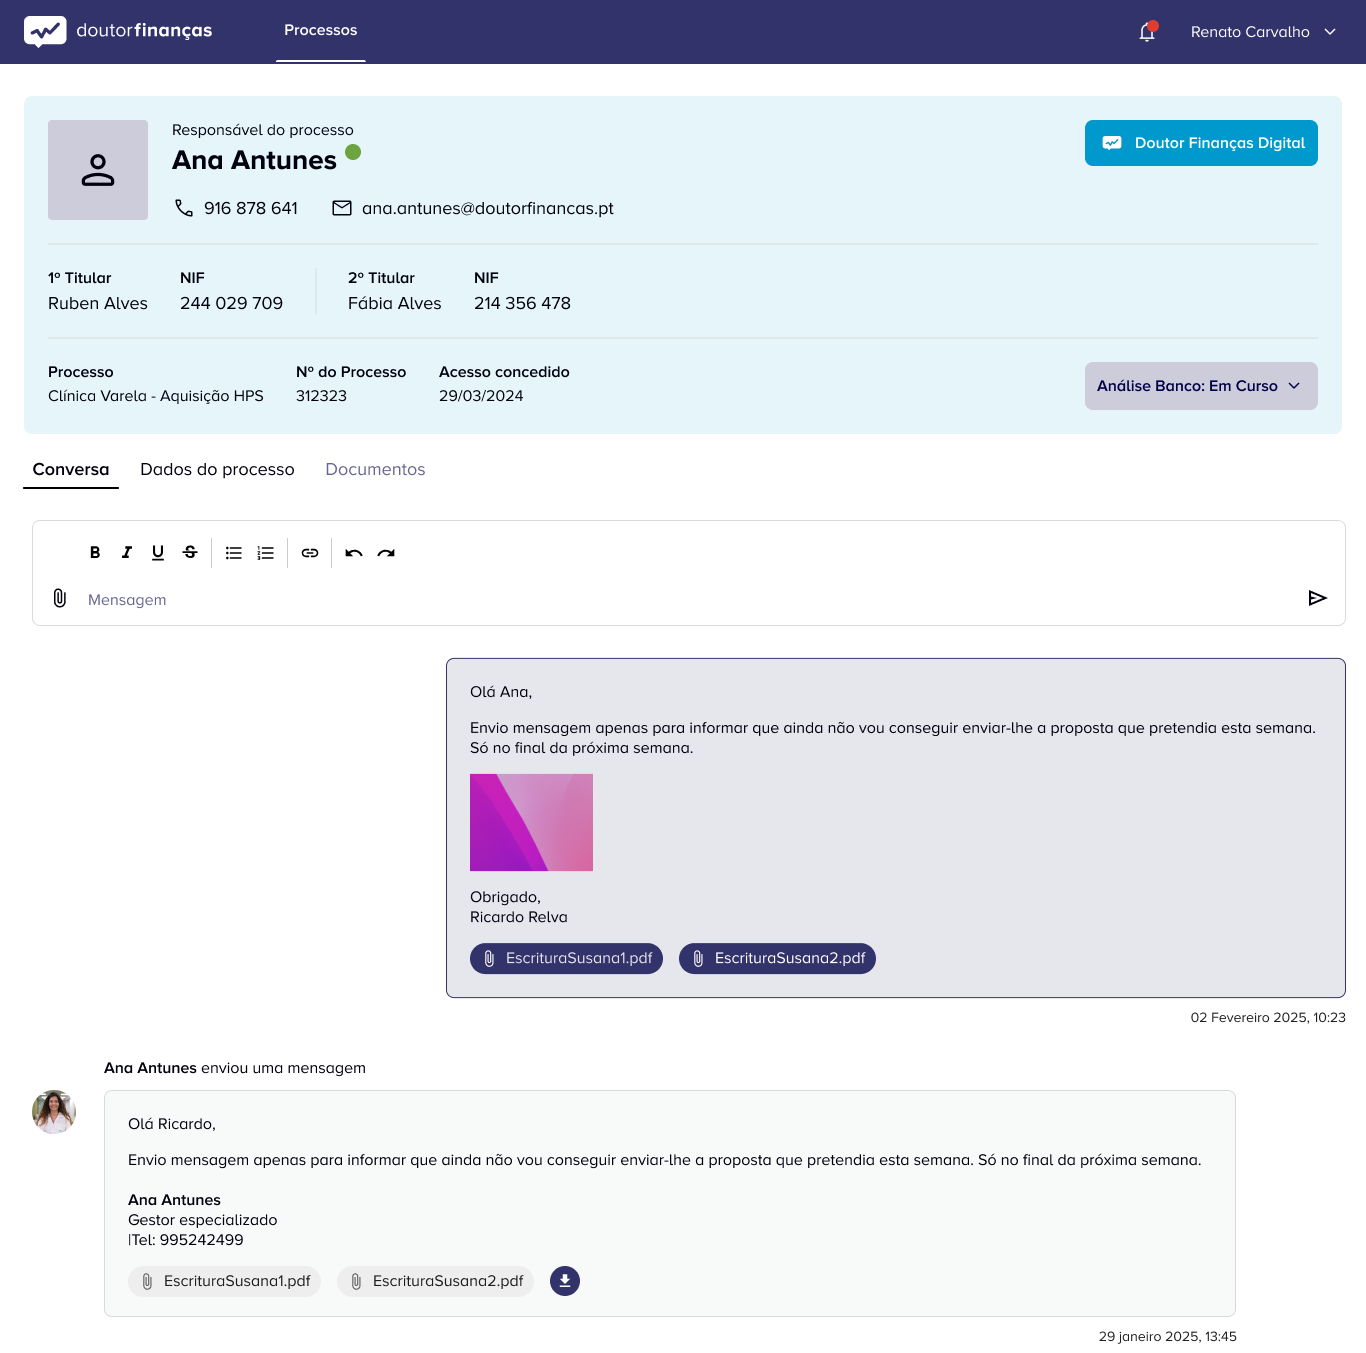Open the Dados do processo tab
This screenshot has height=1353, width=1366.
pos(217,469)
